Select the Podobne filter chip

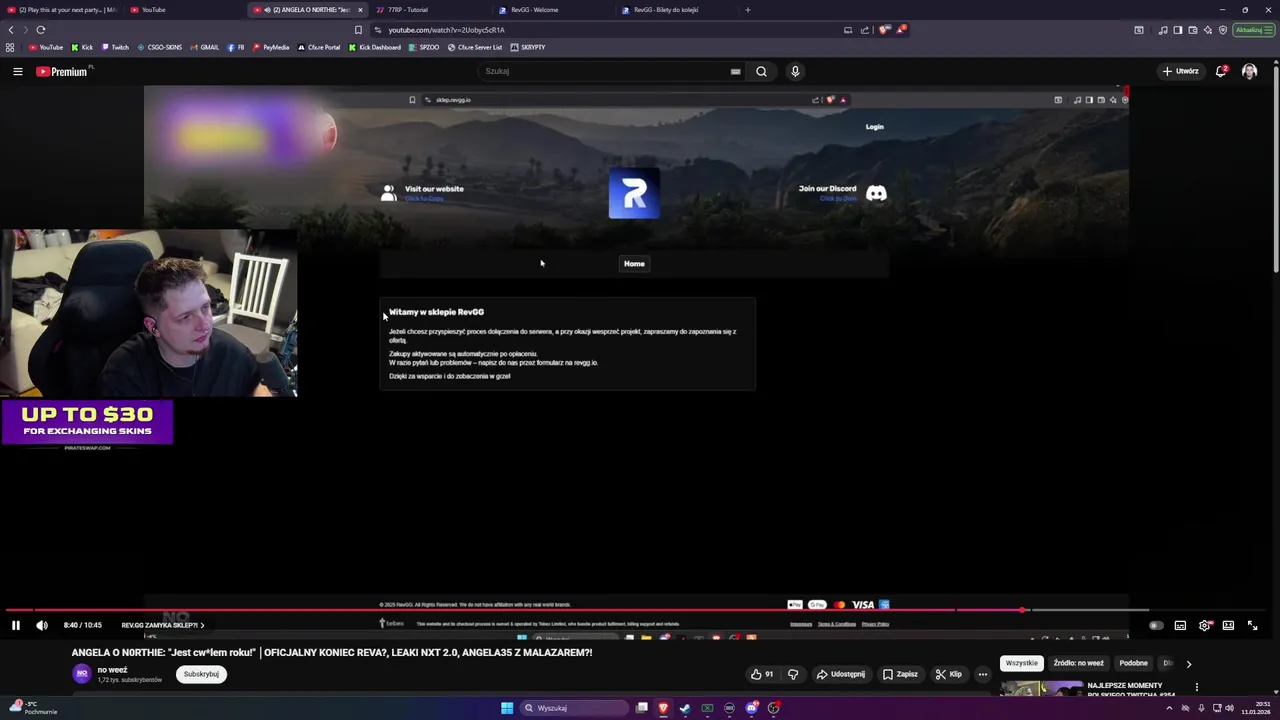[1134, 663]
